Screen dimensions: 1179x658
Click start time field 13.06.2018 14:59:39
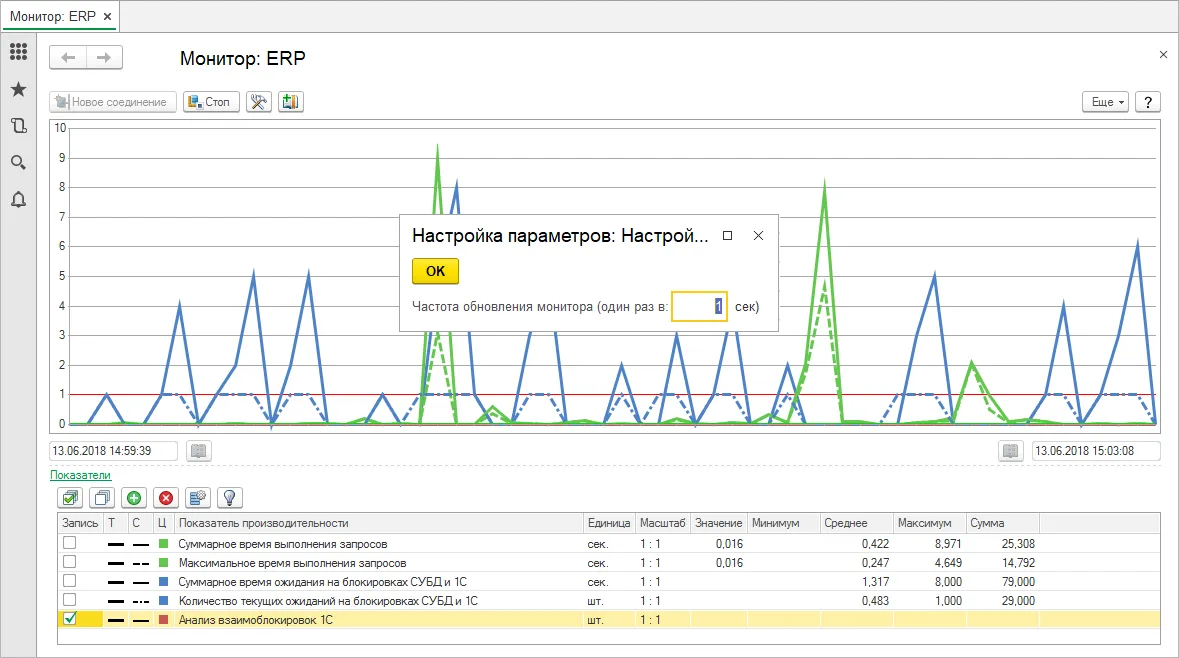pos(114,450)
